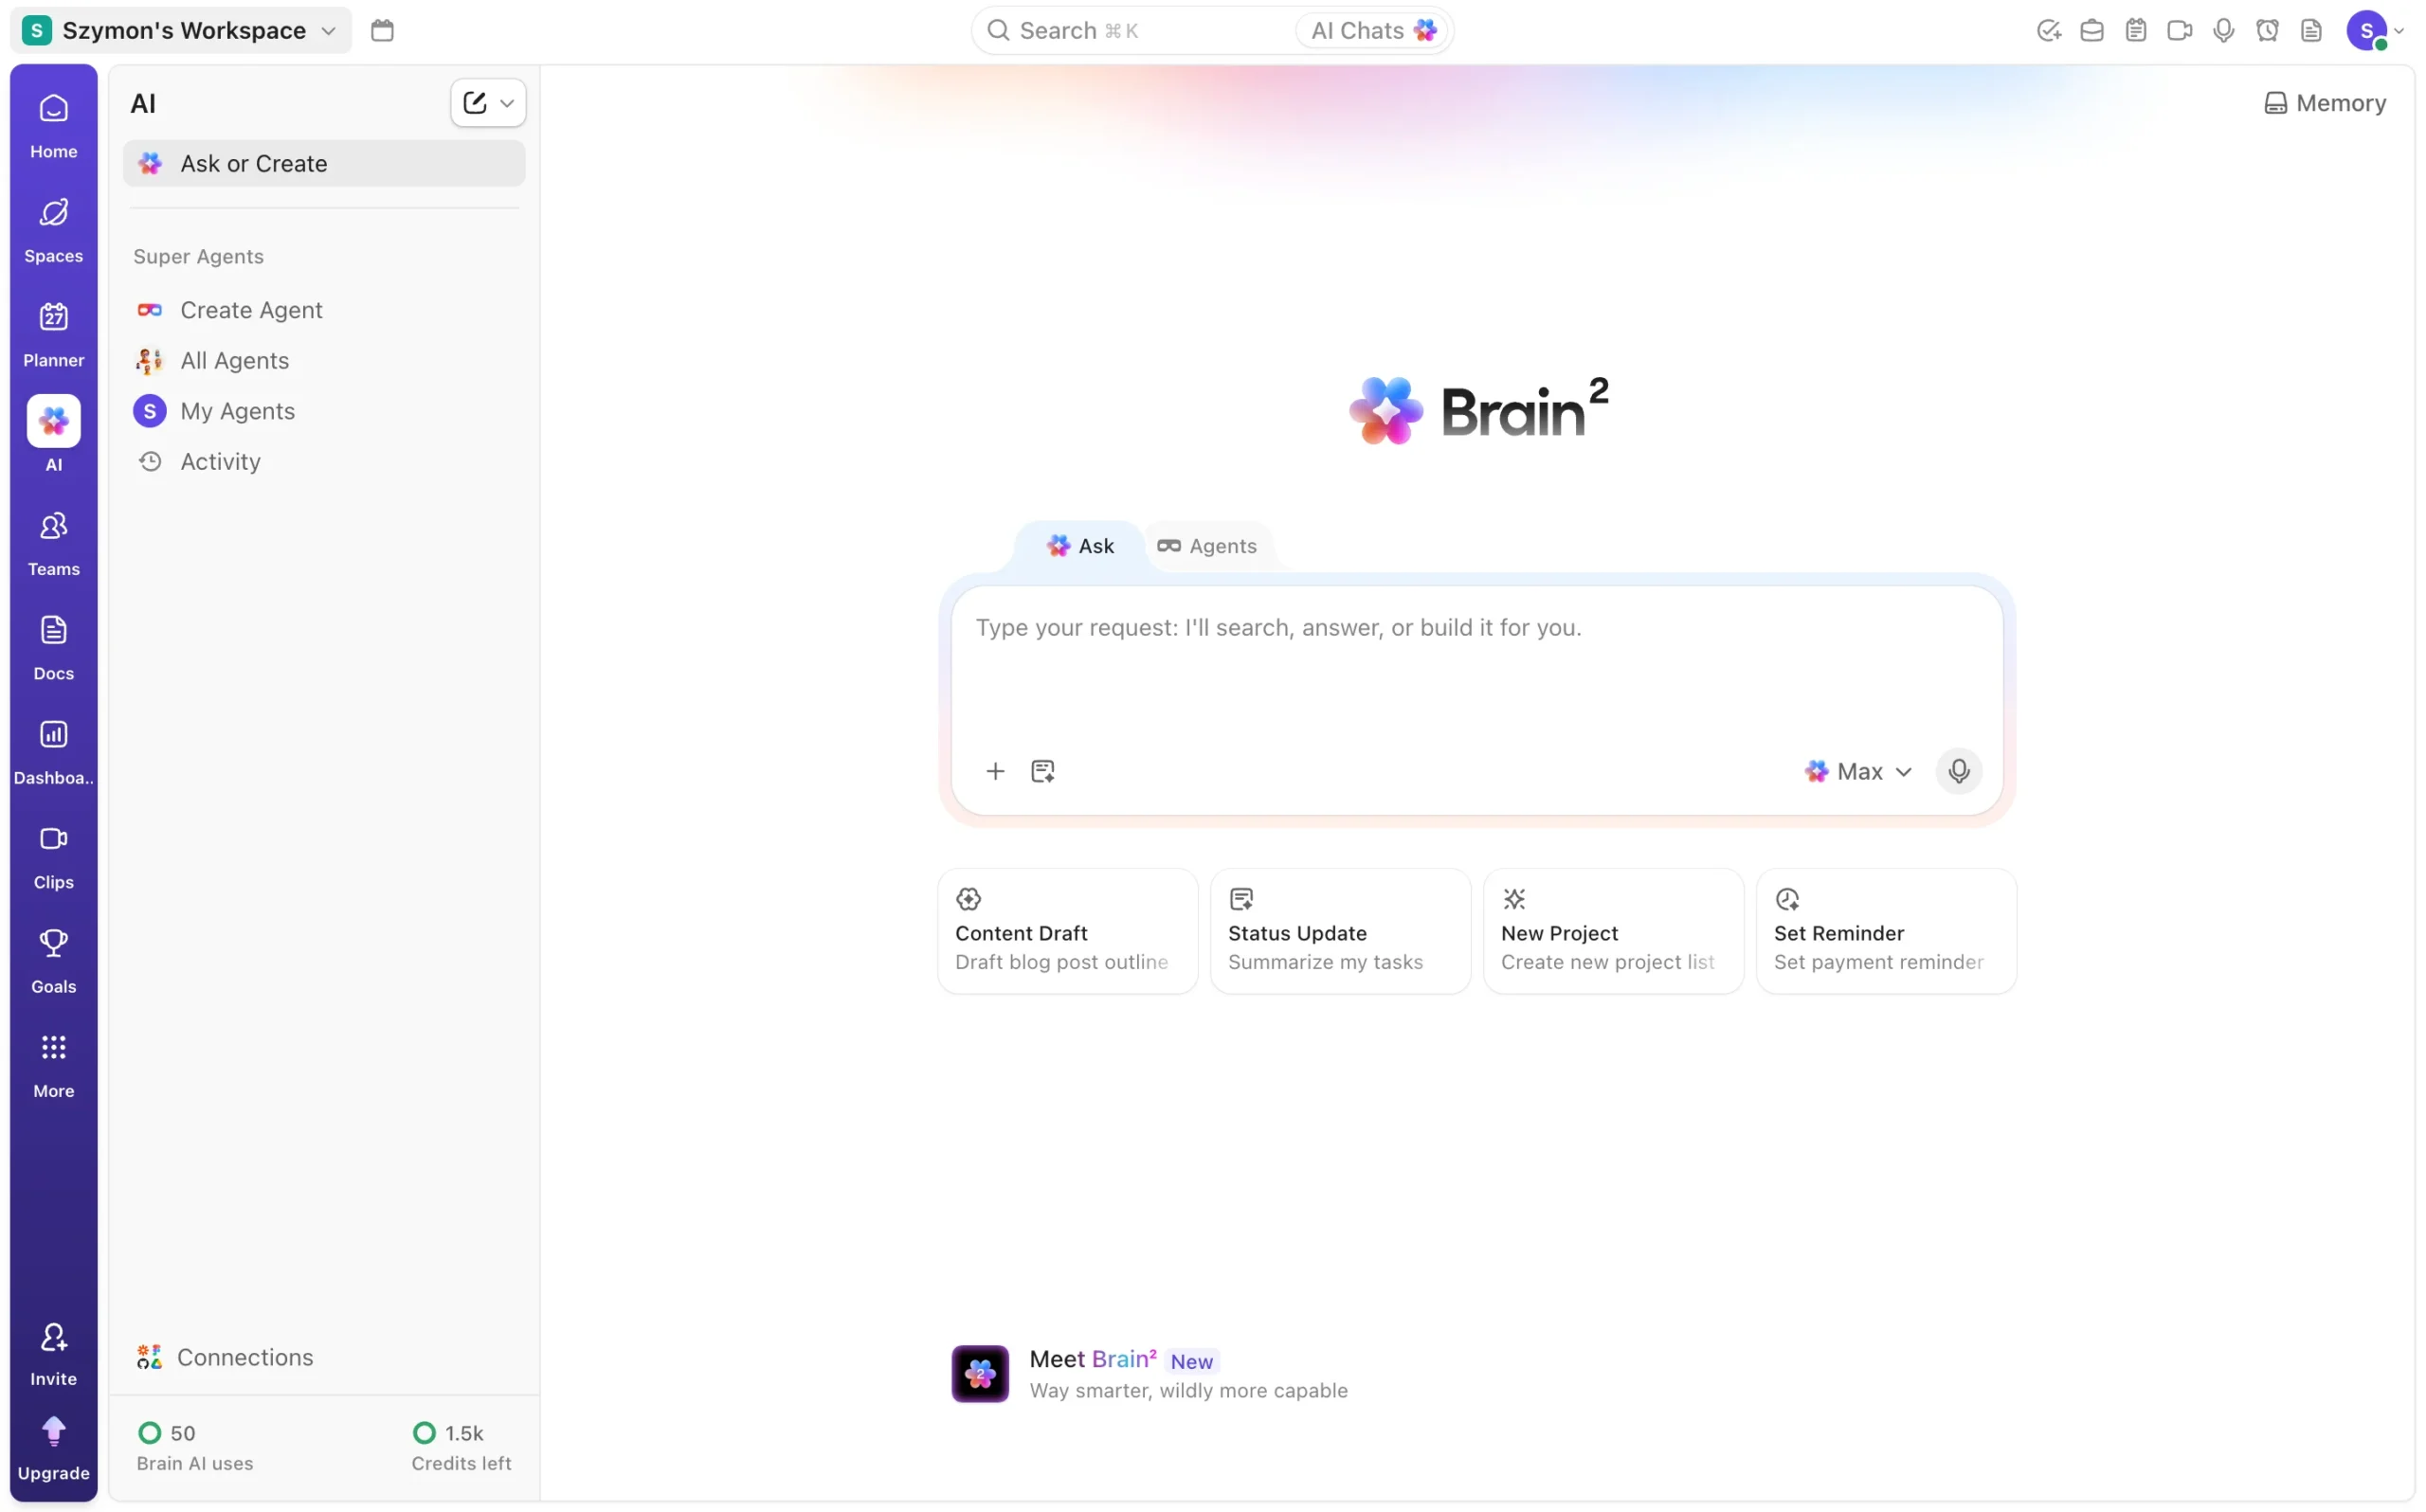Open Dashboards from the left sidebar

click(x=54, y=752)
